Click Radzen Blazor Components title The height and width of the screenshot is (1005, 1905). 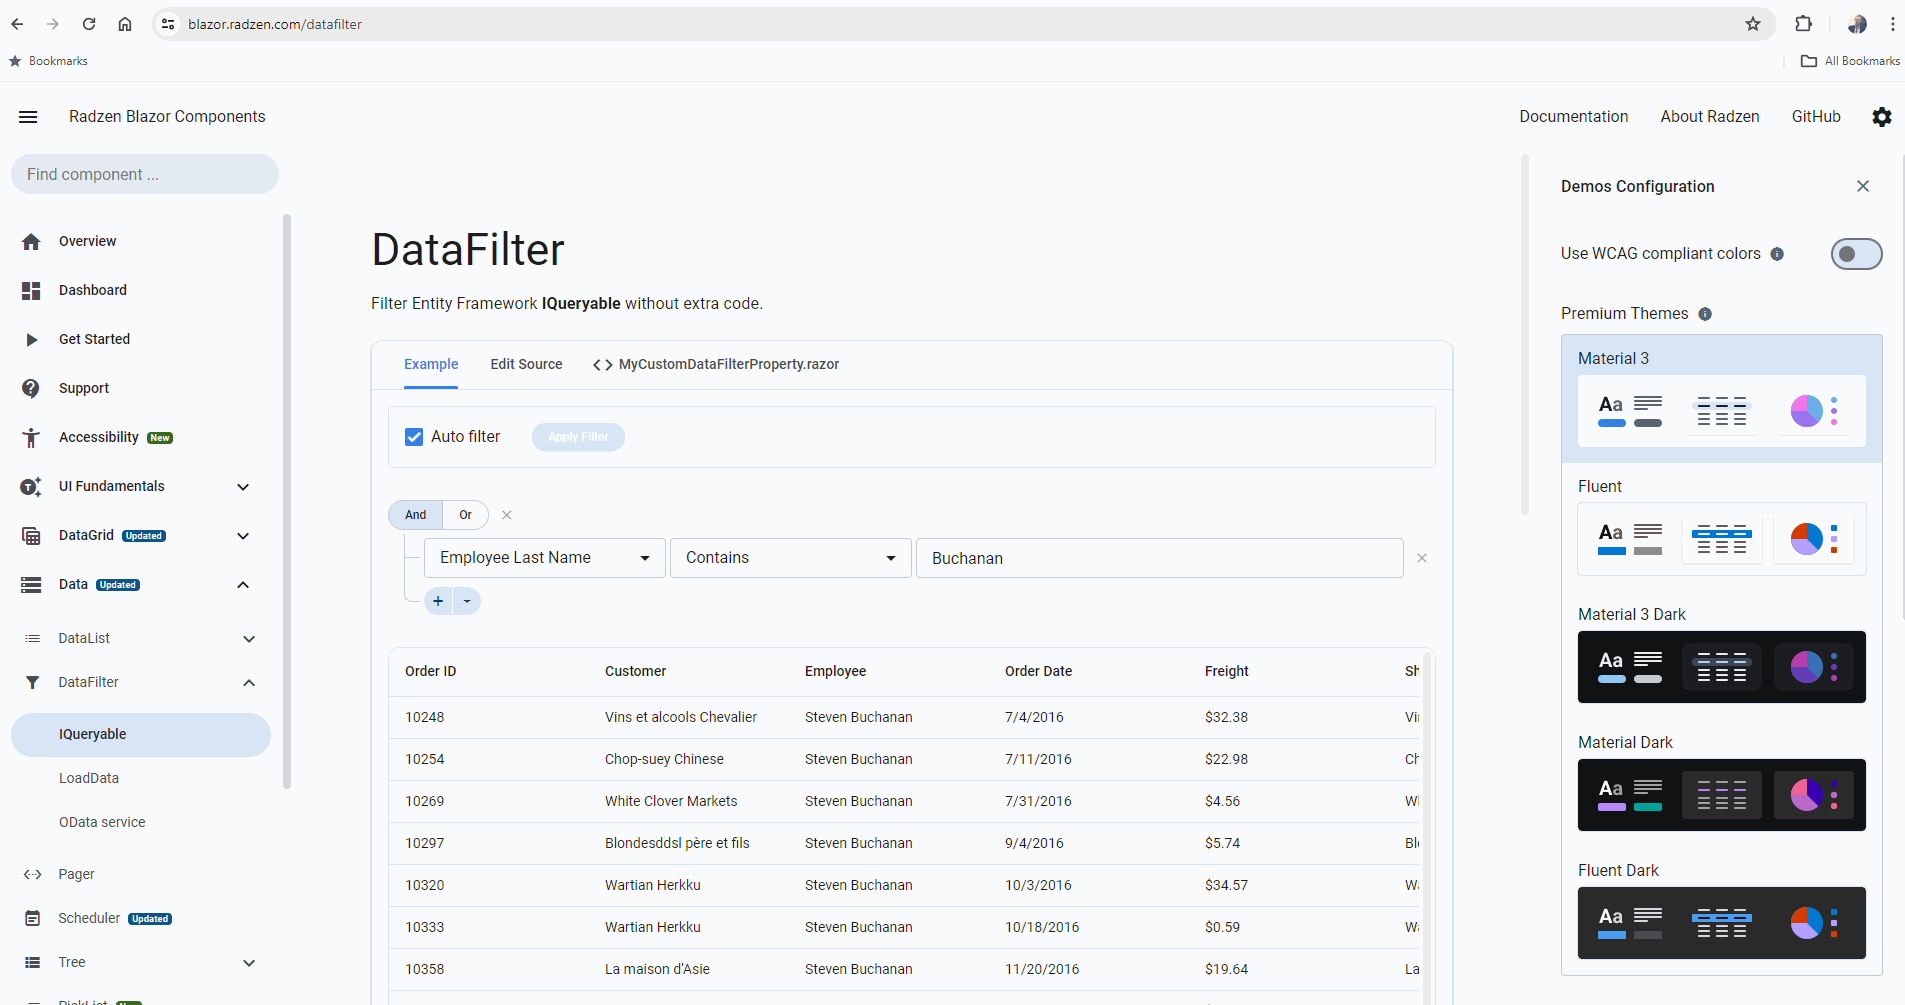[167, 117]
